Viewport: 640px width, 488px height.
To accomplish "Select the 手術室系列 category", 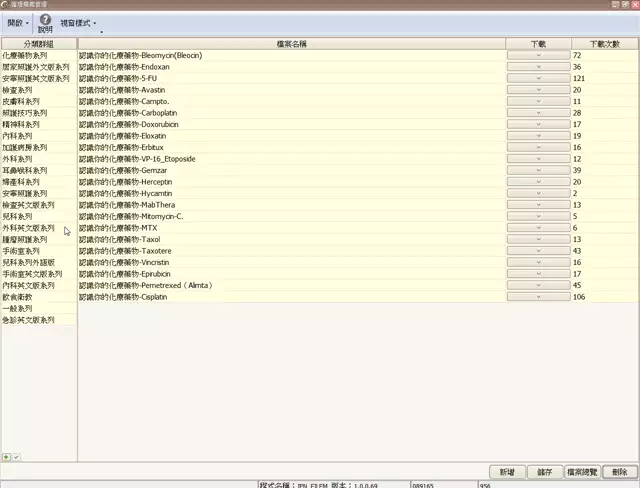I will (39, 251).
